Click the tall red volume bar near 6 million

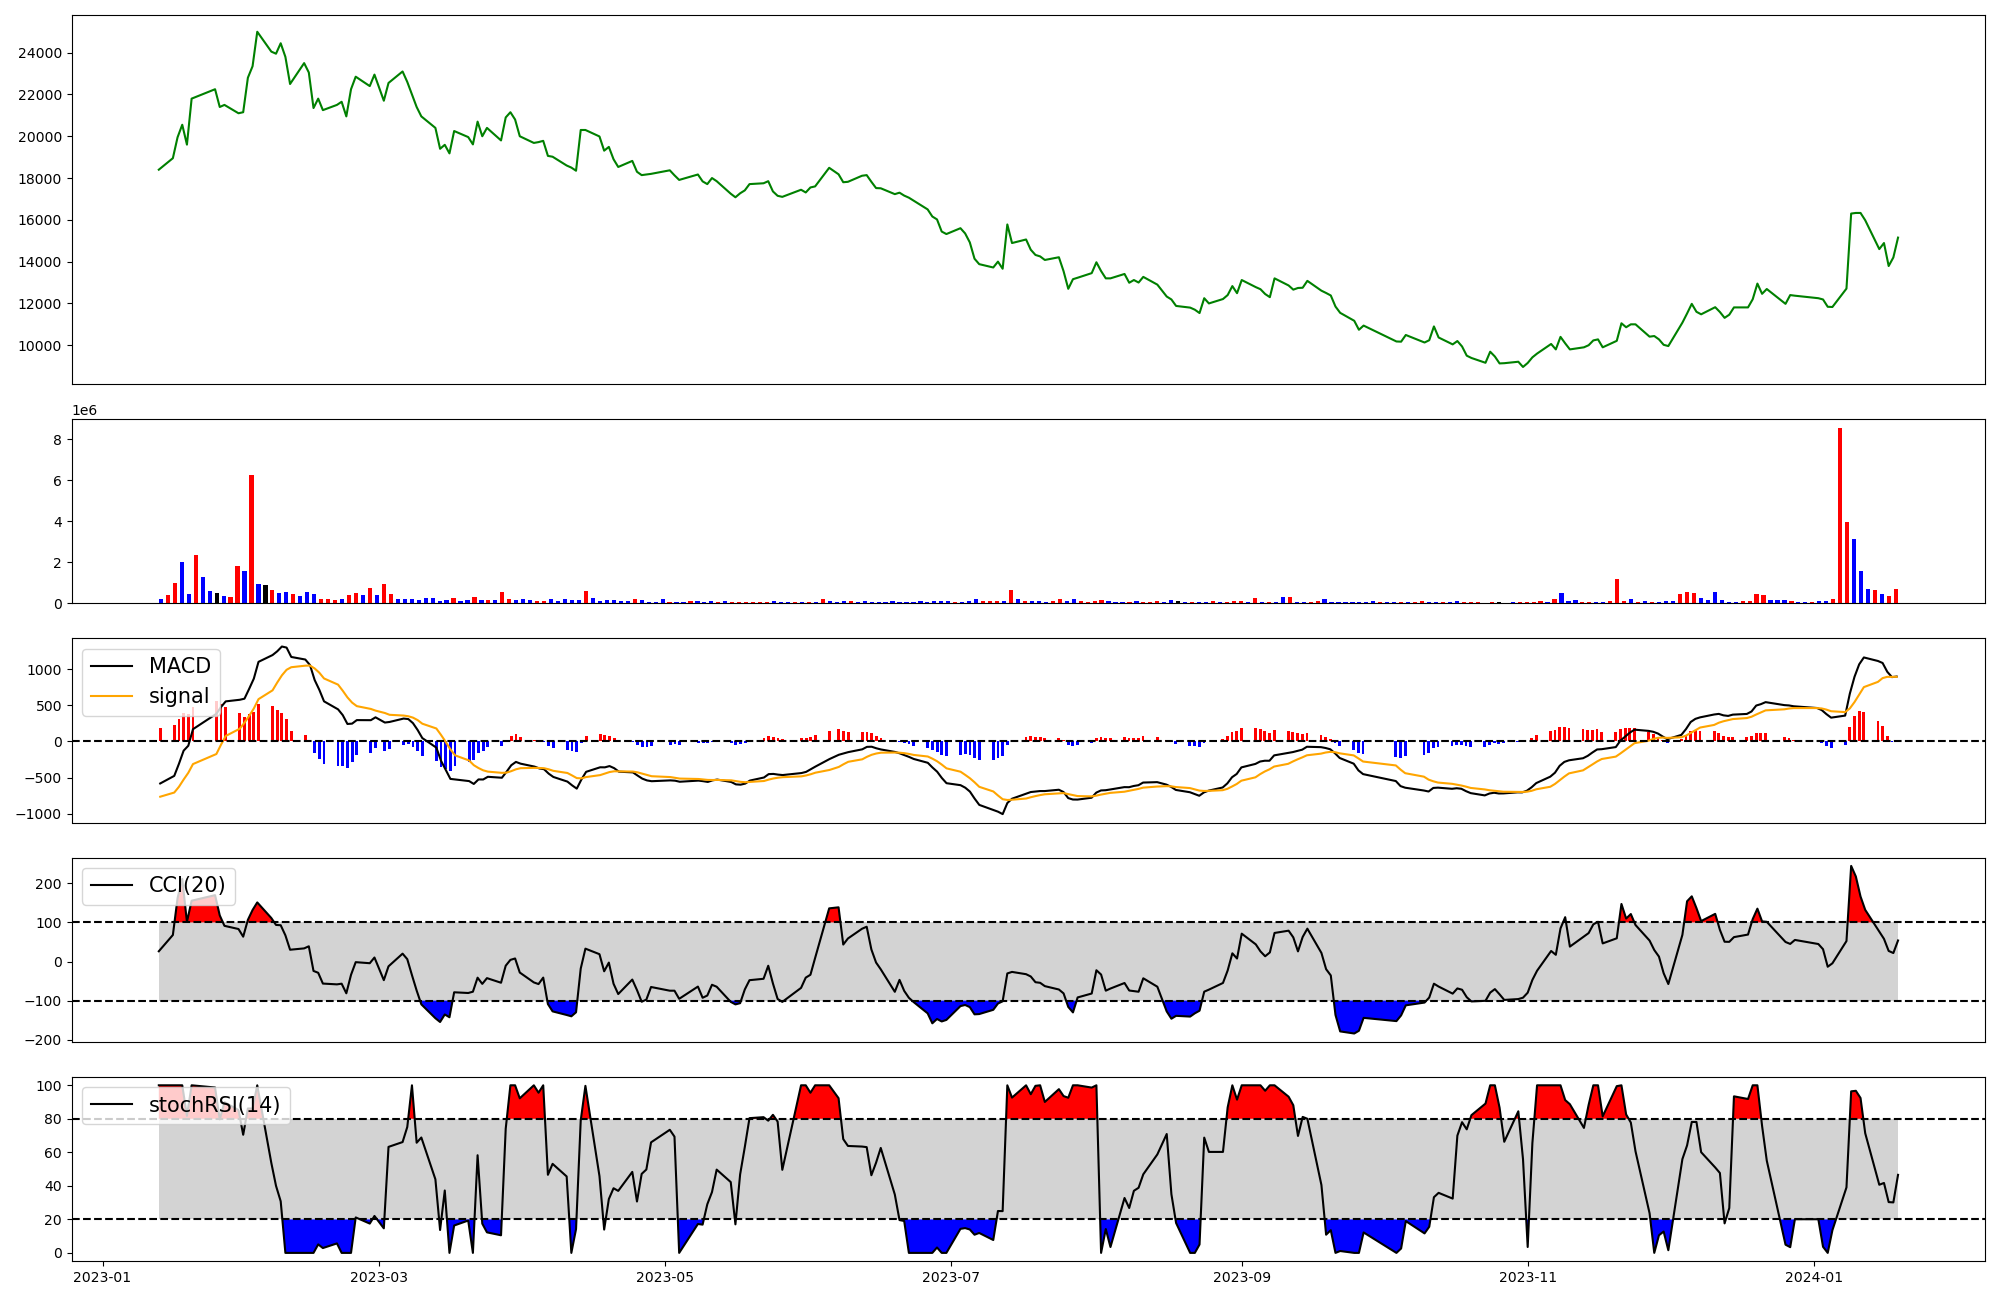point(252,539)
